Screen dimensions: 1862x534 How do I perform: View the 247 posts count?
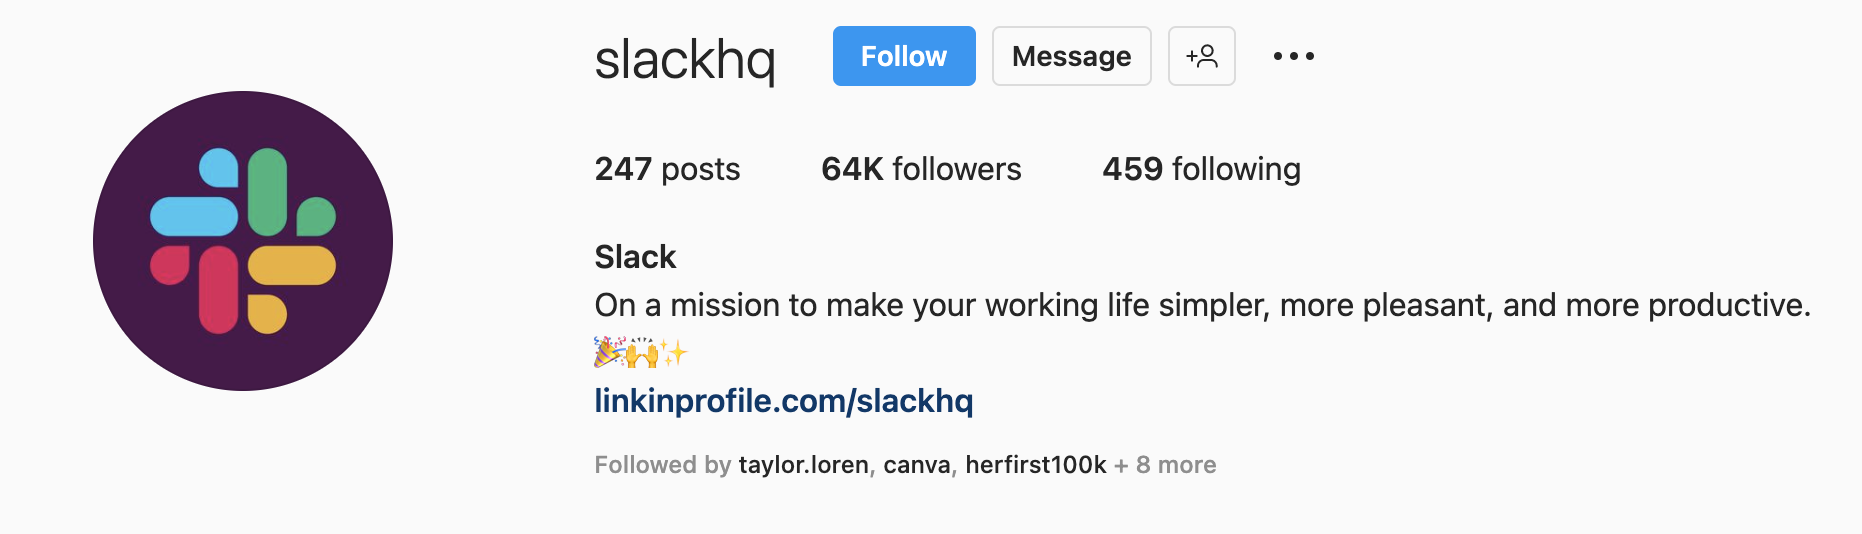[x=667, y=169]
